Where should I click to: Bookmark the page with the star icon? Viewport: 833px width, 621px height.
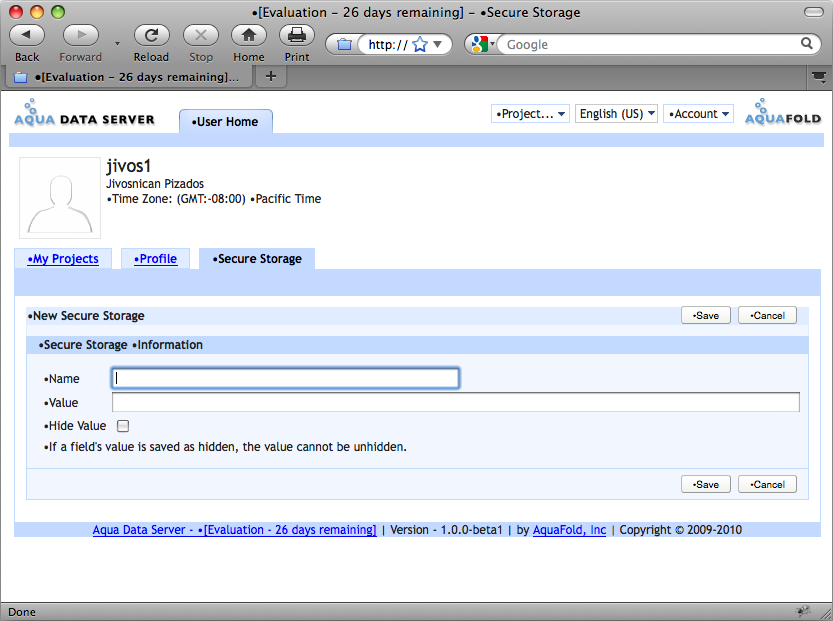pos(420,45)
